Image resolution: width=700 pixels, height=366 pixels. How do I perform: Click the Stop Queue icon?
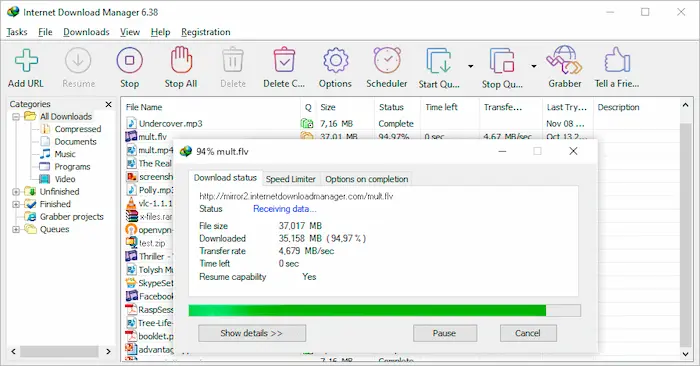[502, 61]
